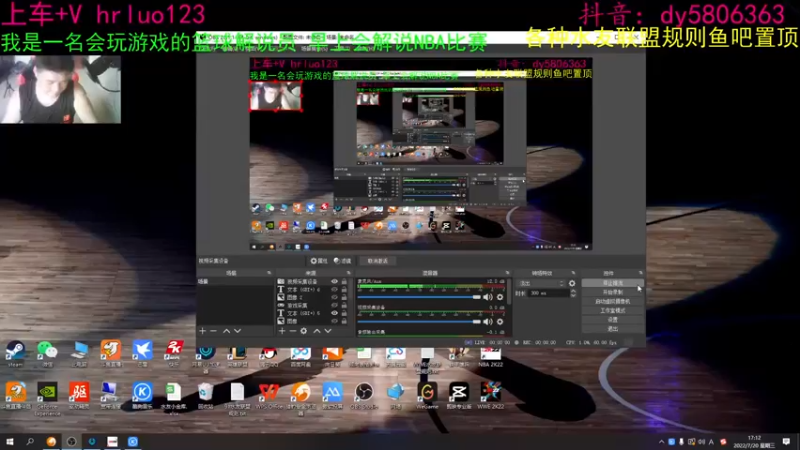Viewport: 800px width, 450px height.
Task: Open the WPS Office desktop shortcut
Action: pos(268,396)
